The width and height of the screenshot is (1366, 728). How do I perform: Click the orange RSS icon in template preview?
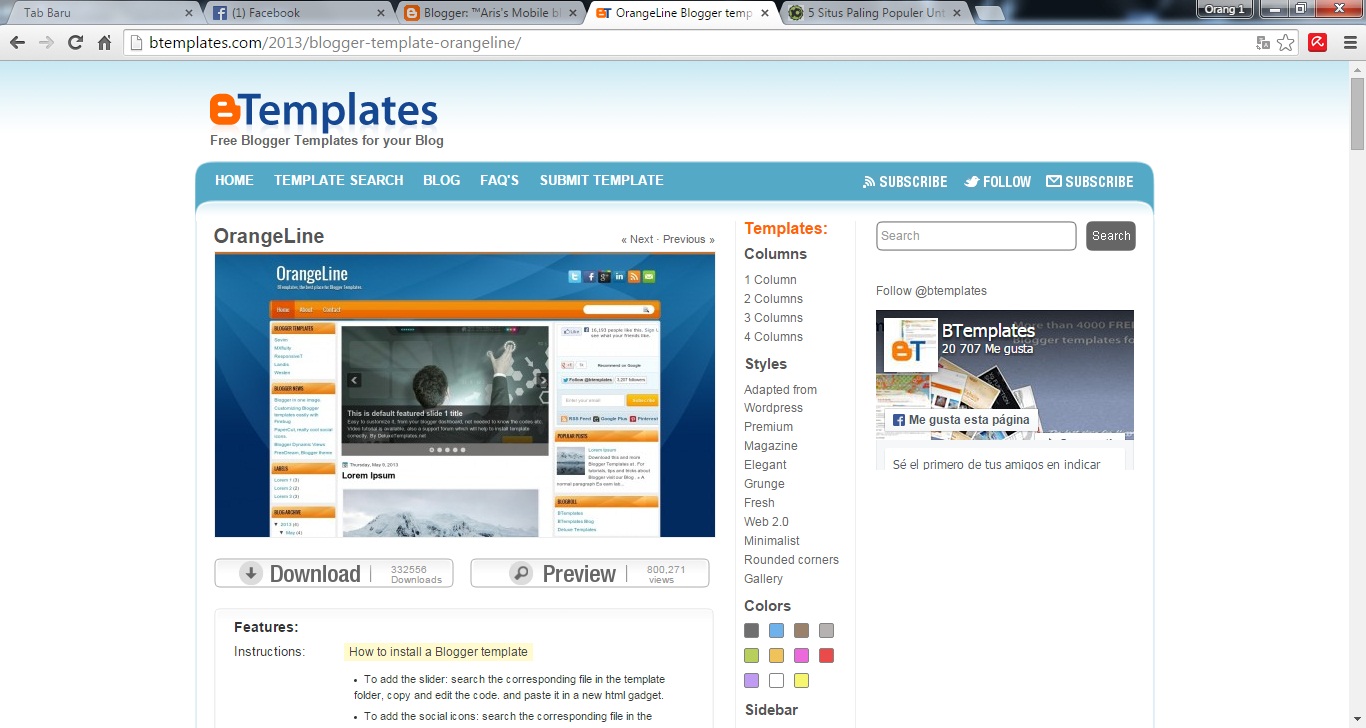click(634, 277)
